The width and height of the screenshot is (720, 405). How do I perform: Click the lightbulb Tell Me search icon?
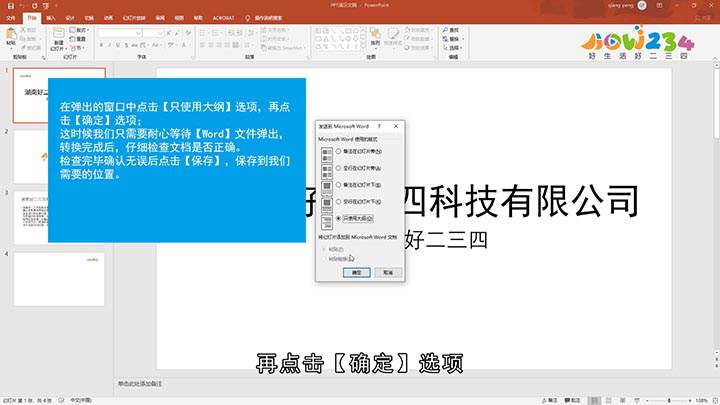click(x=248, y=18)
